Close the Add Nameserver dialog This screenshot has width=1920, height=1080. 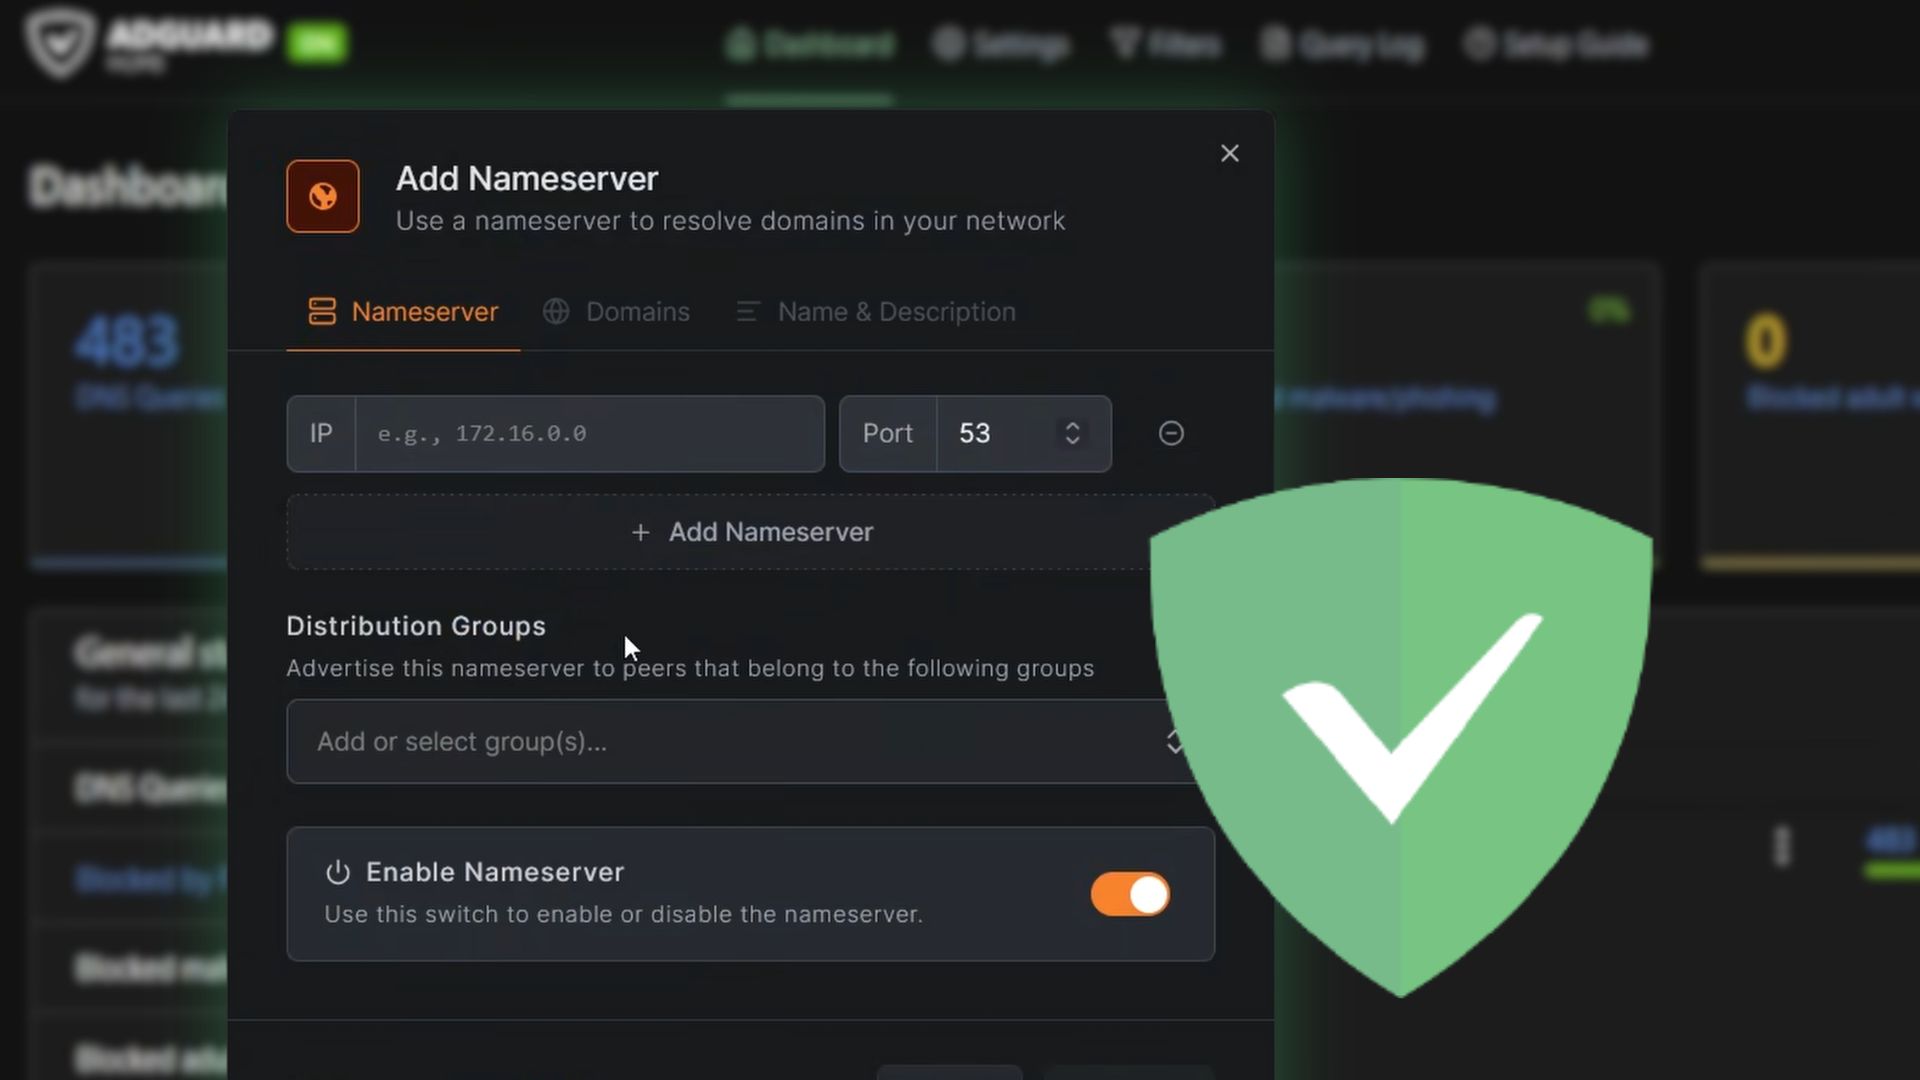coord(1229,153)
